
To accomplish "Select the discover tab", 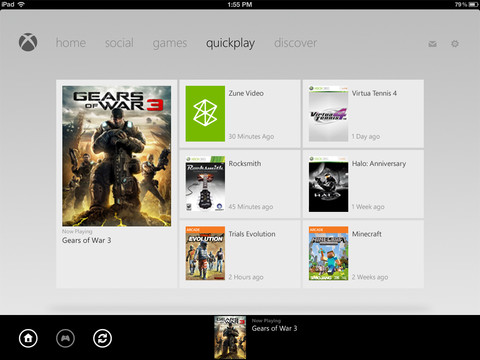I will (x=295, y=43).
